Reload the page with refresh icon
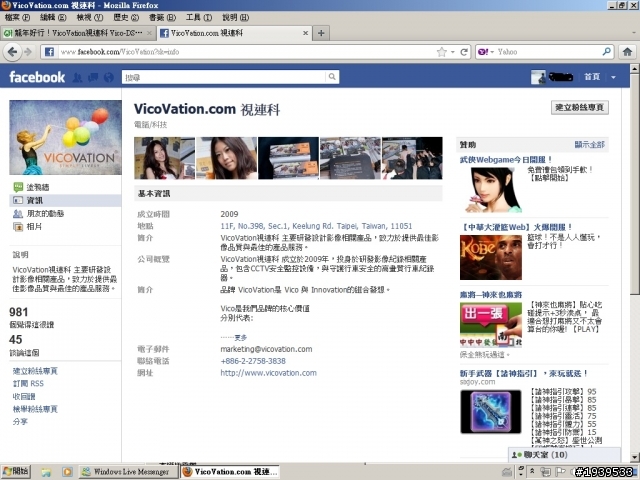This screenshot has width=640, height=480. (464, 52)
